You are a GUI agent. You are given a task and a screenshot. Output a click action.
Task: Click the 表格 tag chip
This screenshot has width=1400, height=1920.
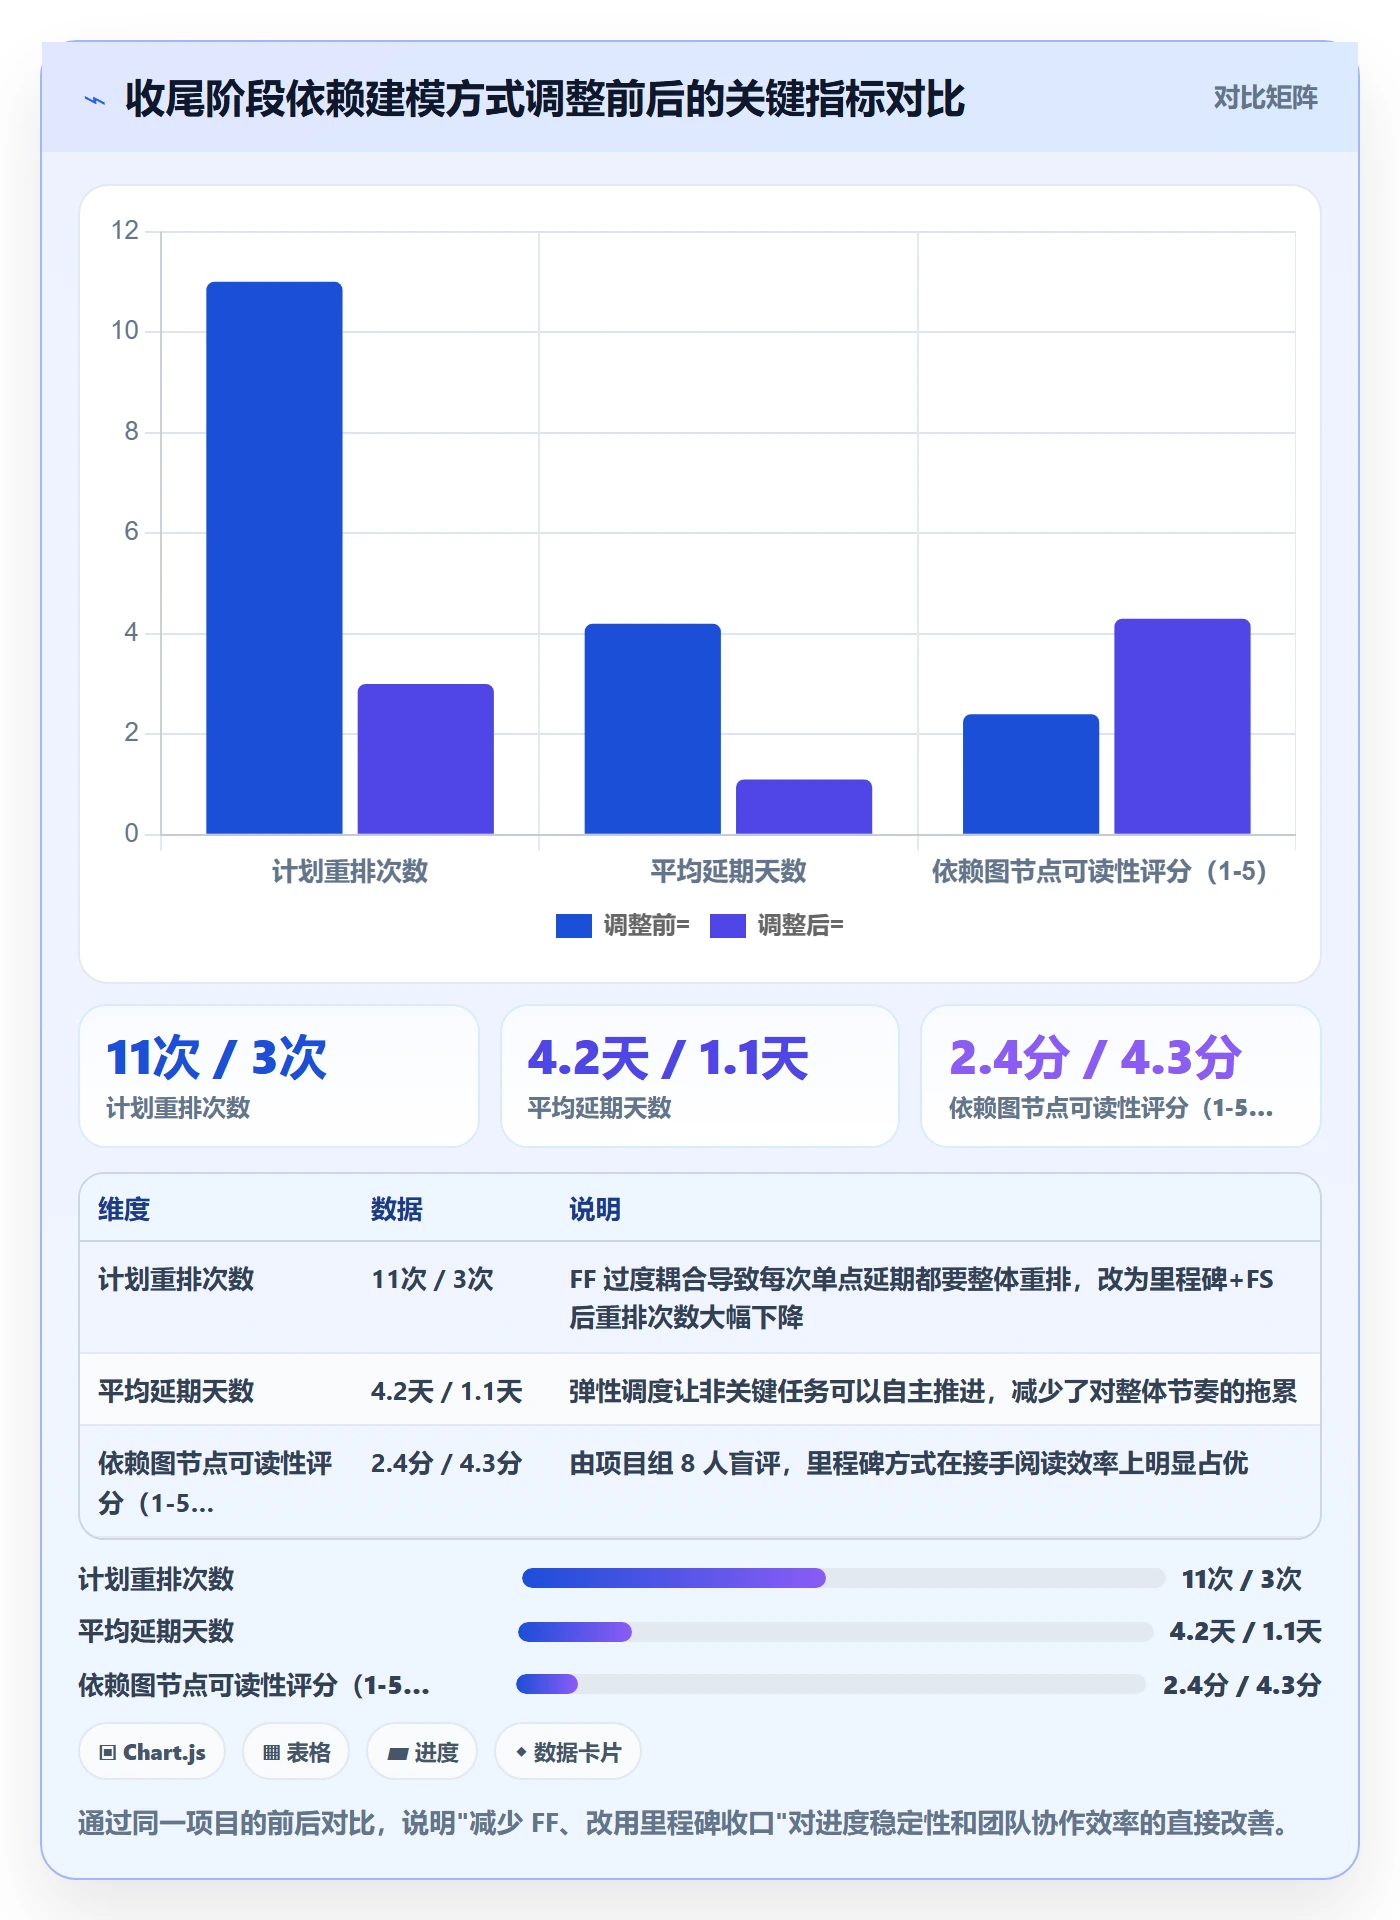coord(296,1752)
